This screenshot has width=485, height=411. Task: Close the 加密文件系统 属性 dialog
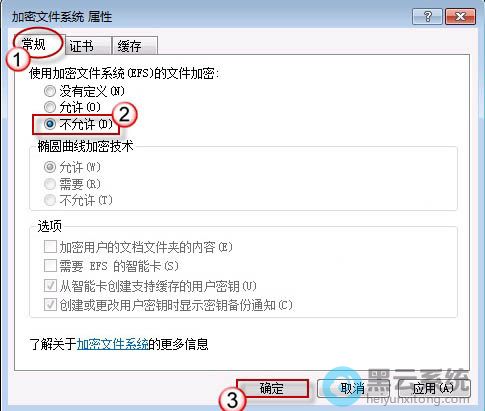click(460, 16)
